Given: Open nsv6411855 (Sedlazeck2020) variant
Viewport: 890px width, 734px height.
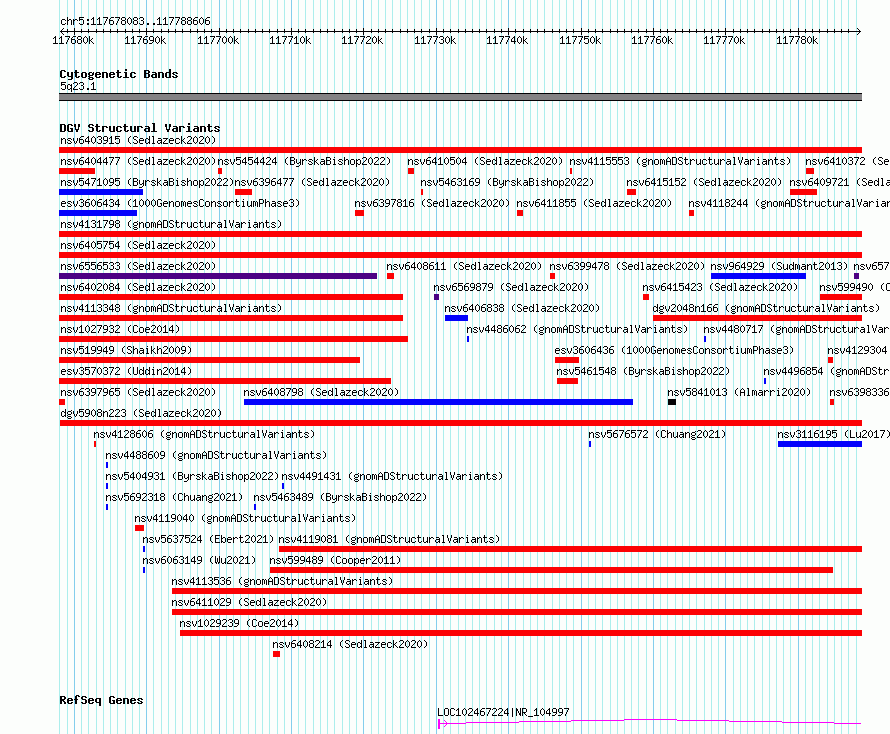Looking at the screenshot, I should [x=594, y=203].
